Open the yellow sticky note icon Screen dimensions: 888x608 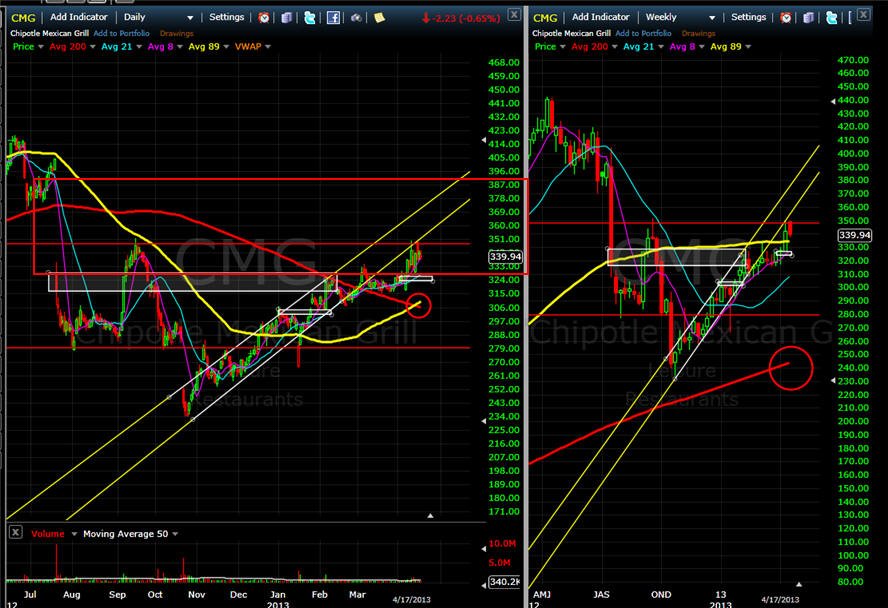(x=379, y=18)
